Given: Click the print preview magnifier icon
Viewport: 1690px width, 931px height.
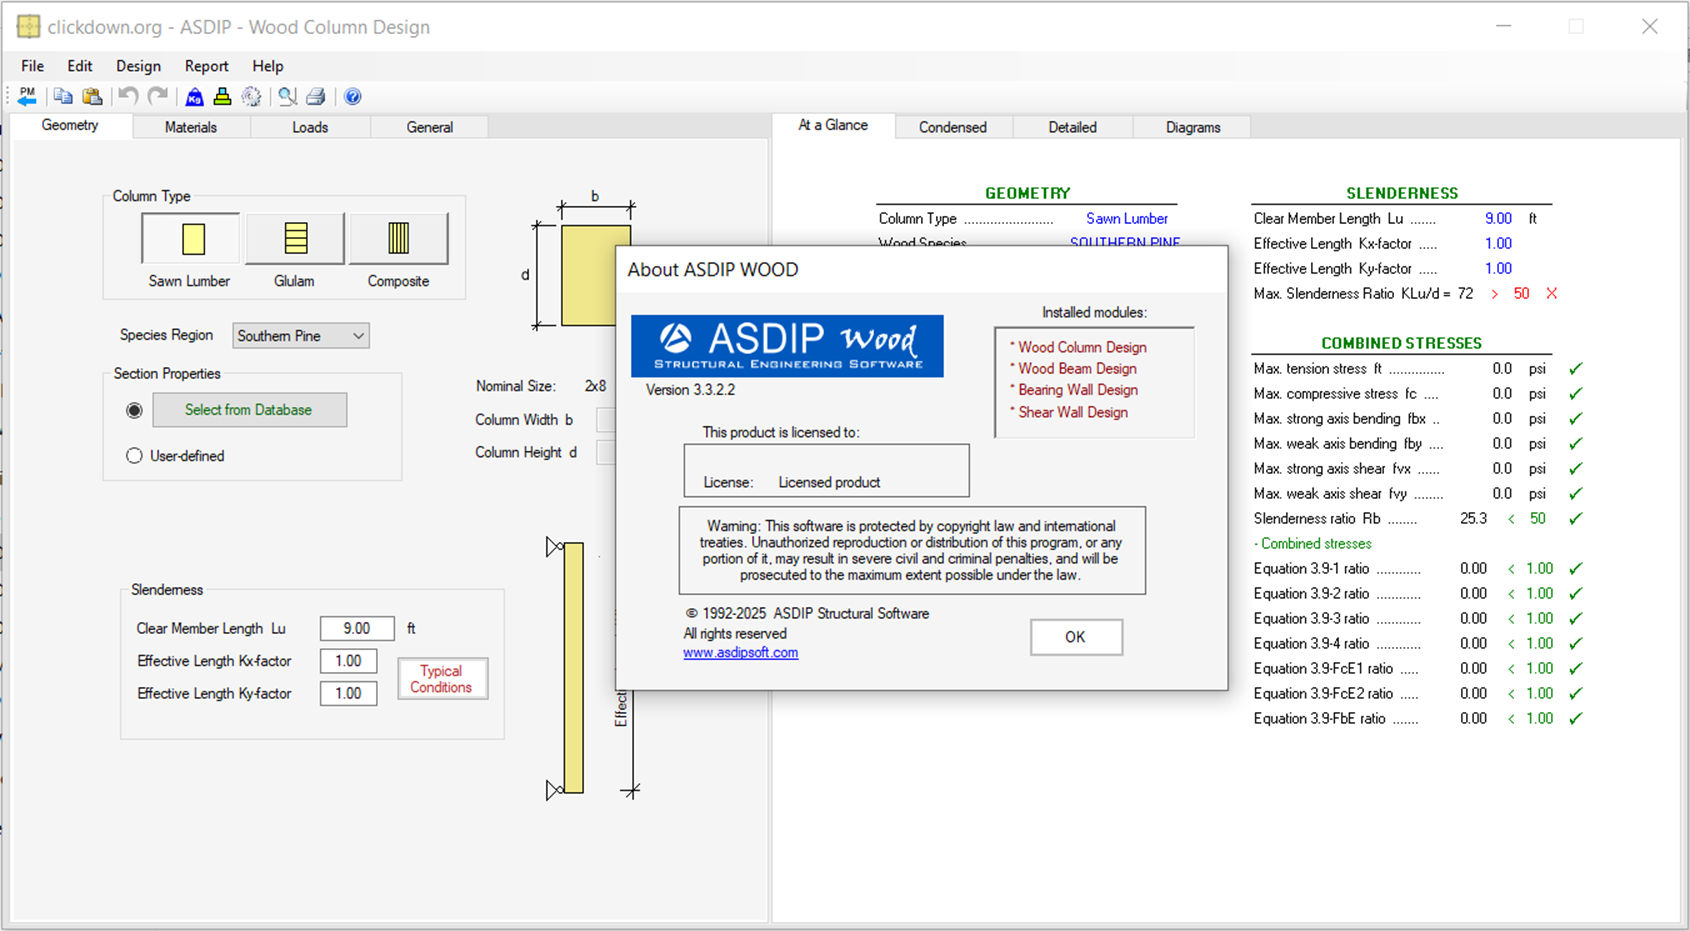Looking at the screenshot, I should [x=287, y=96].
